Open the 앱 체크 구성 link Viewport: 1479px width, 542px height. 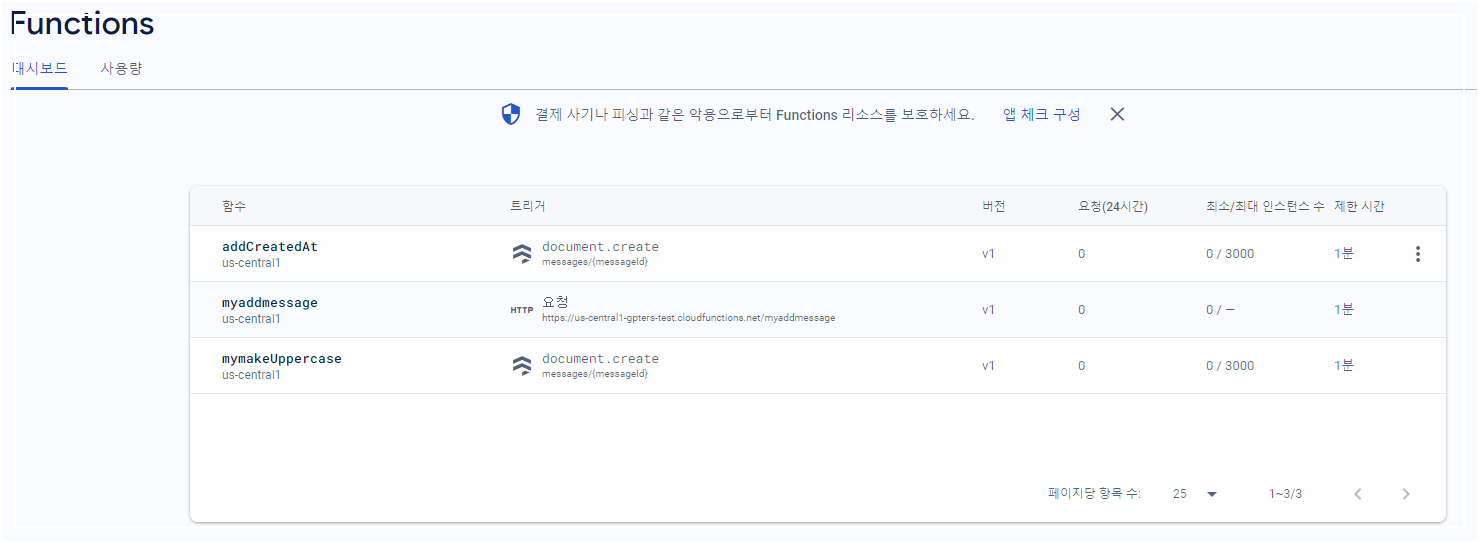click(1042, 114)
